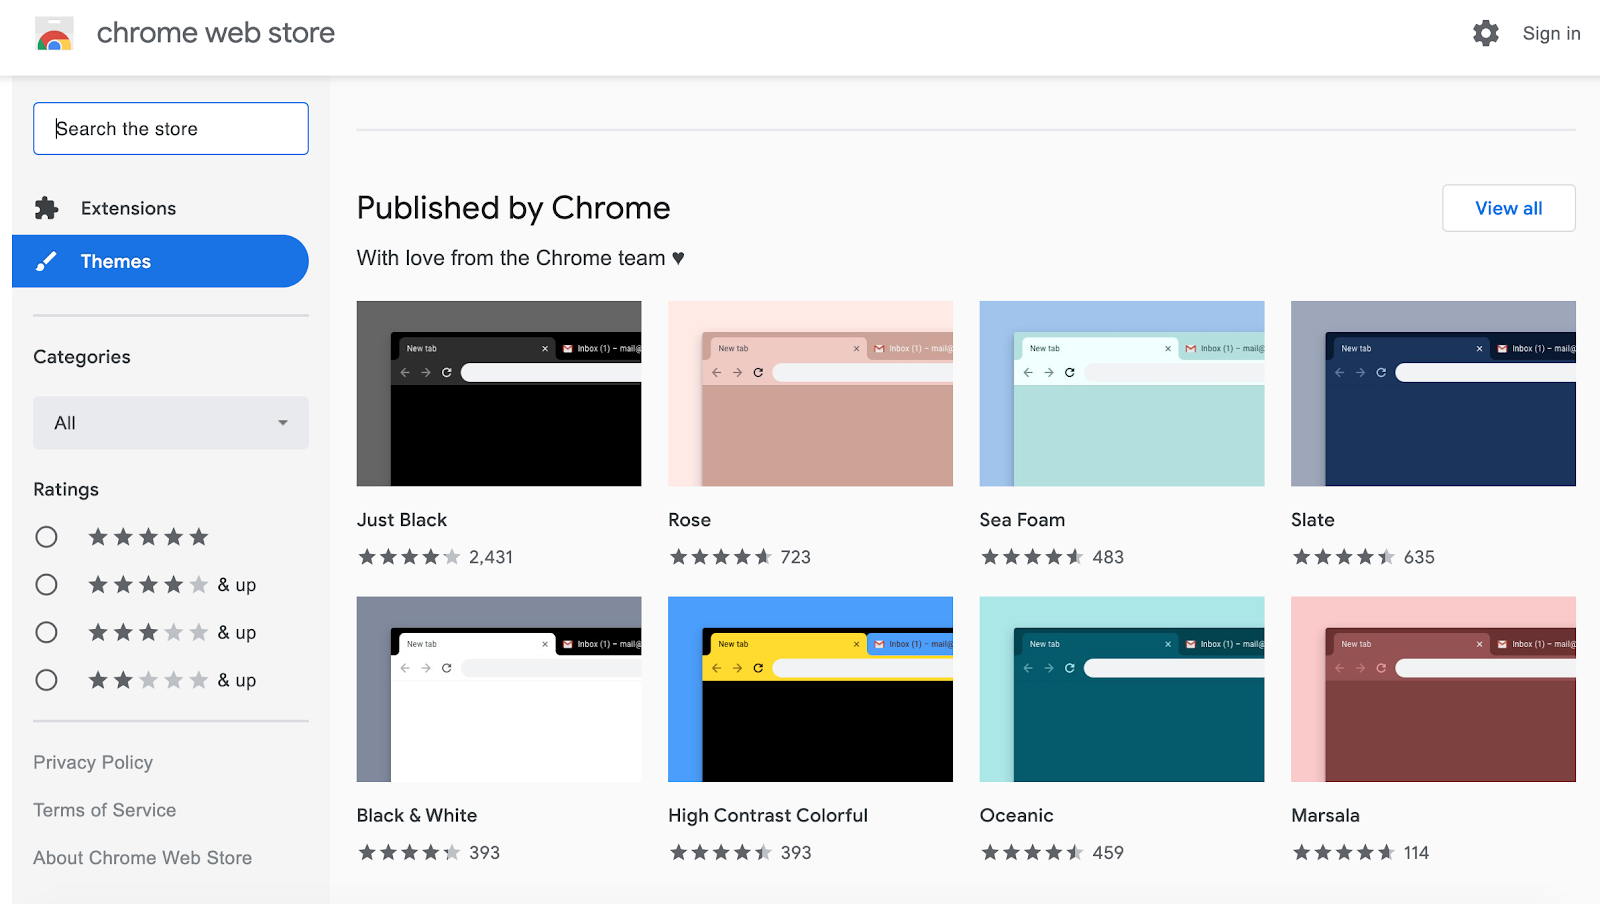Click the chrome web store title text
The width and height of the screenshot is (1600, 904).
(216, 33)
